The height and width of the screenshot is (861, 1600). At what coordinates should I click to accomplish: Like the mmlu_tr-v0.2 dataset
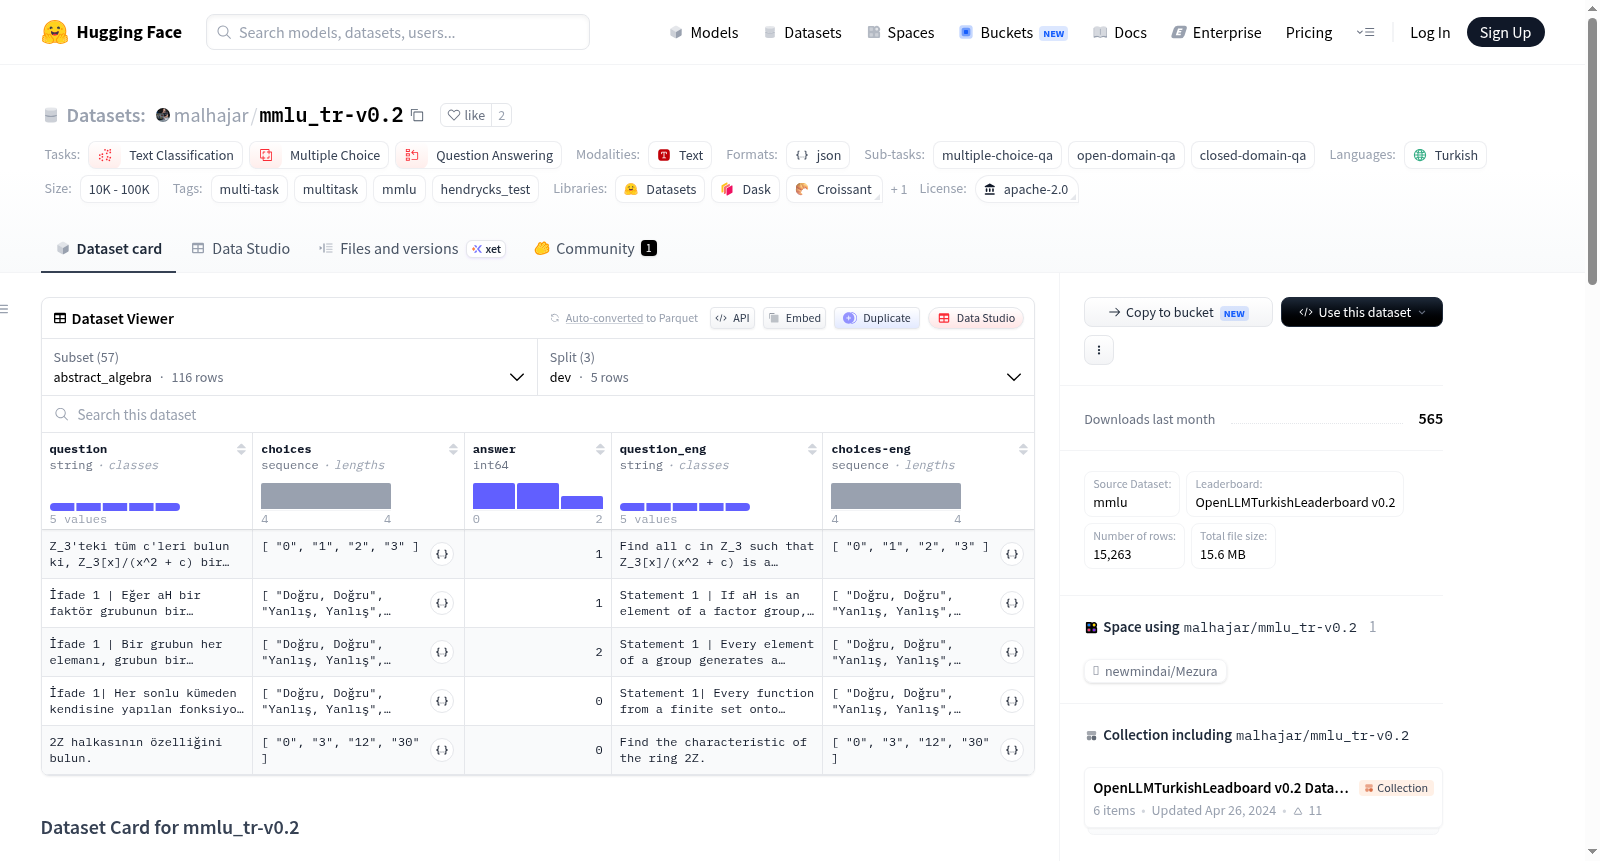click(x=466, y=115)
